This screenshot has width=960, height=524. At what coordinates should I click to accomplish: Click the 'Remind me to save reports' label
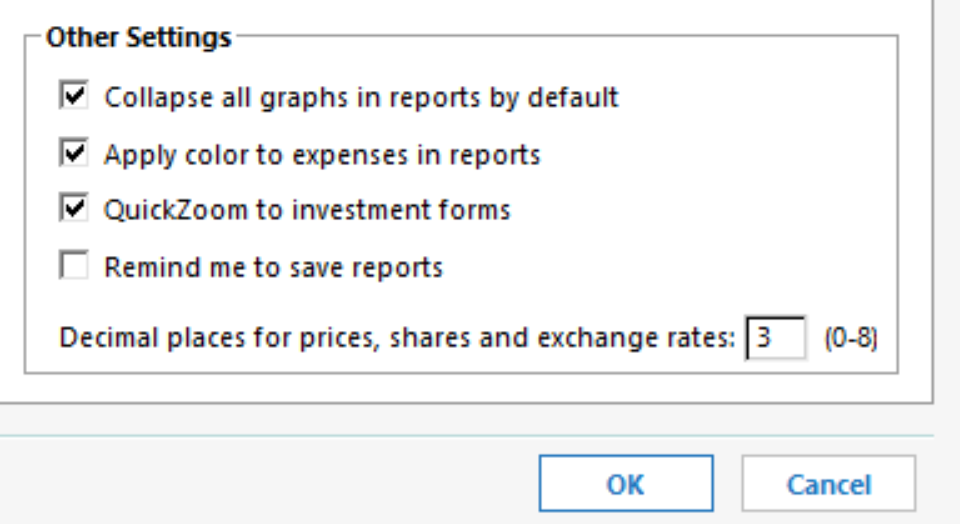pos(273,268)
